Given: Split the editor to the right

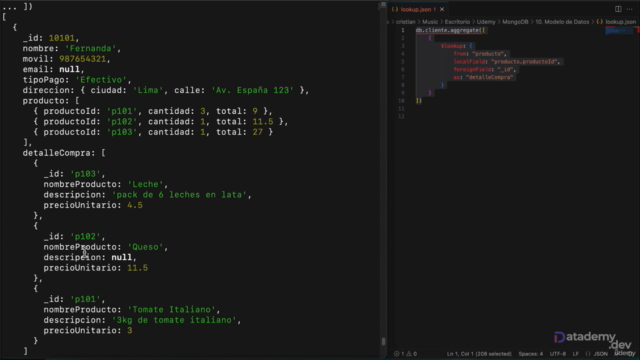Looking at the screenshot, I should [618, 9].
